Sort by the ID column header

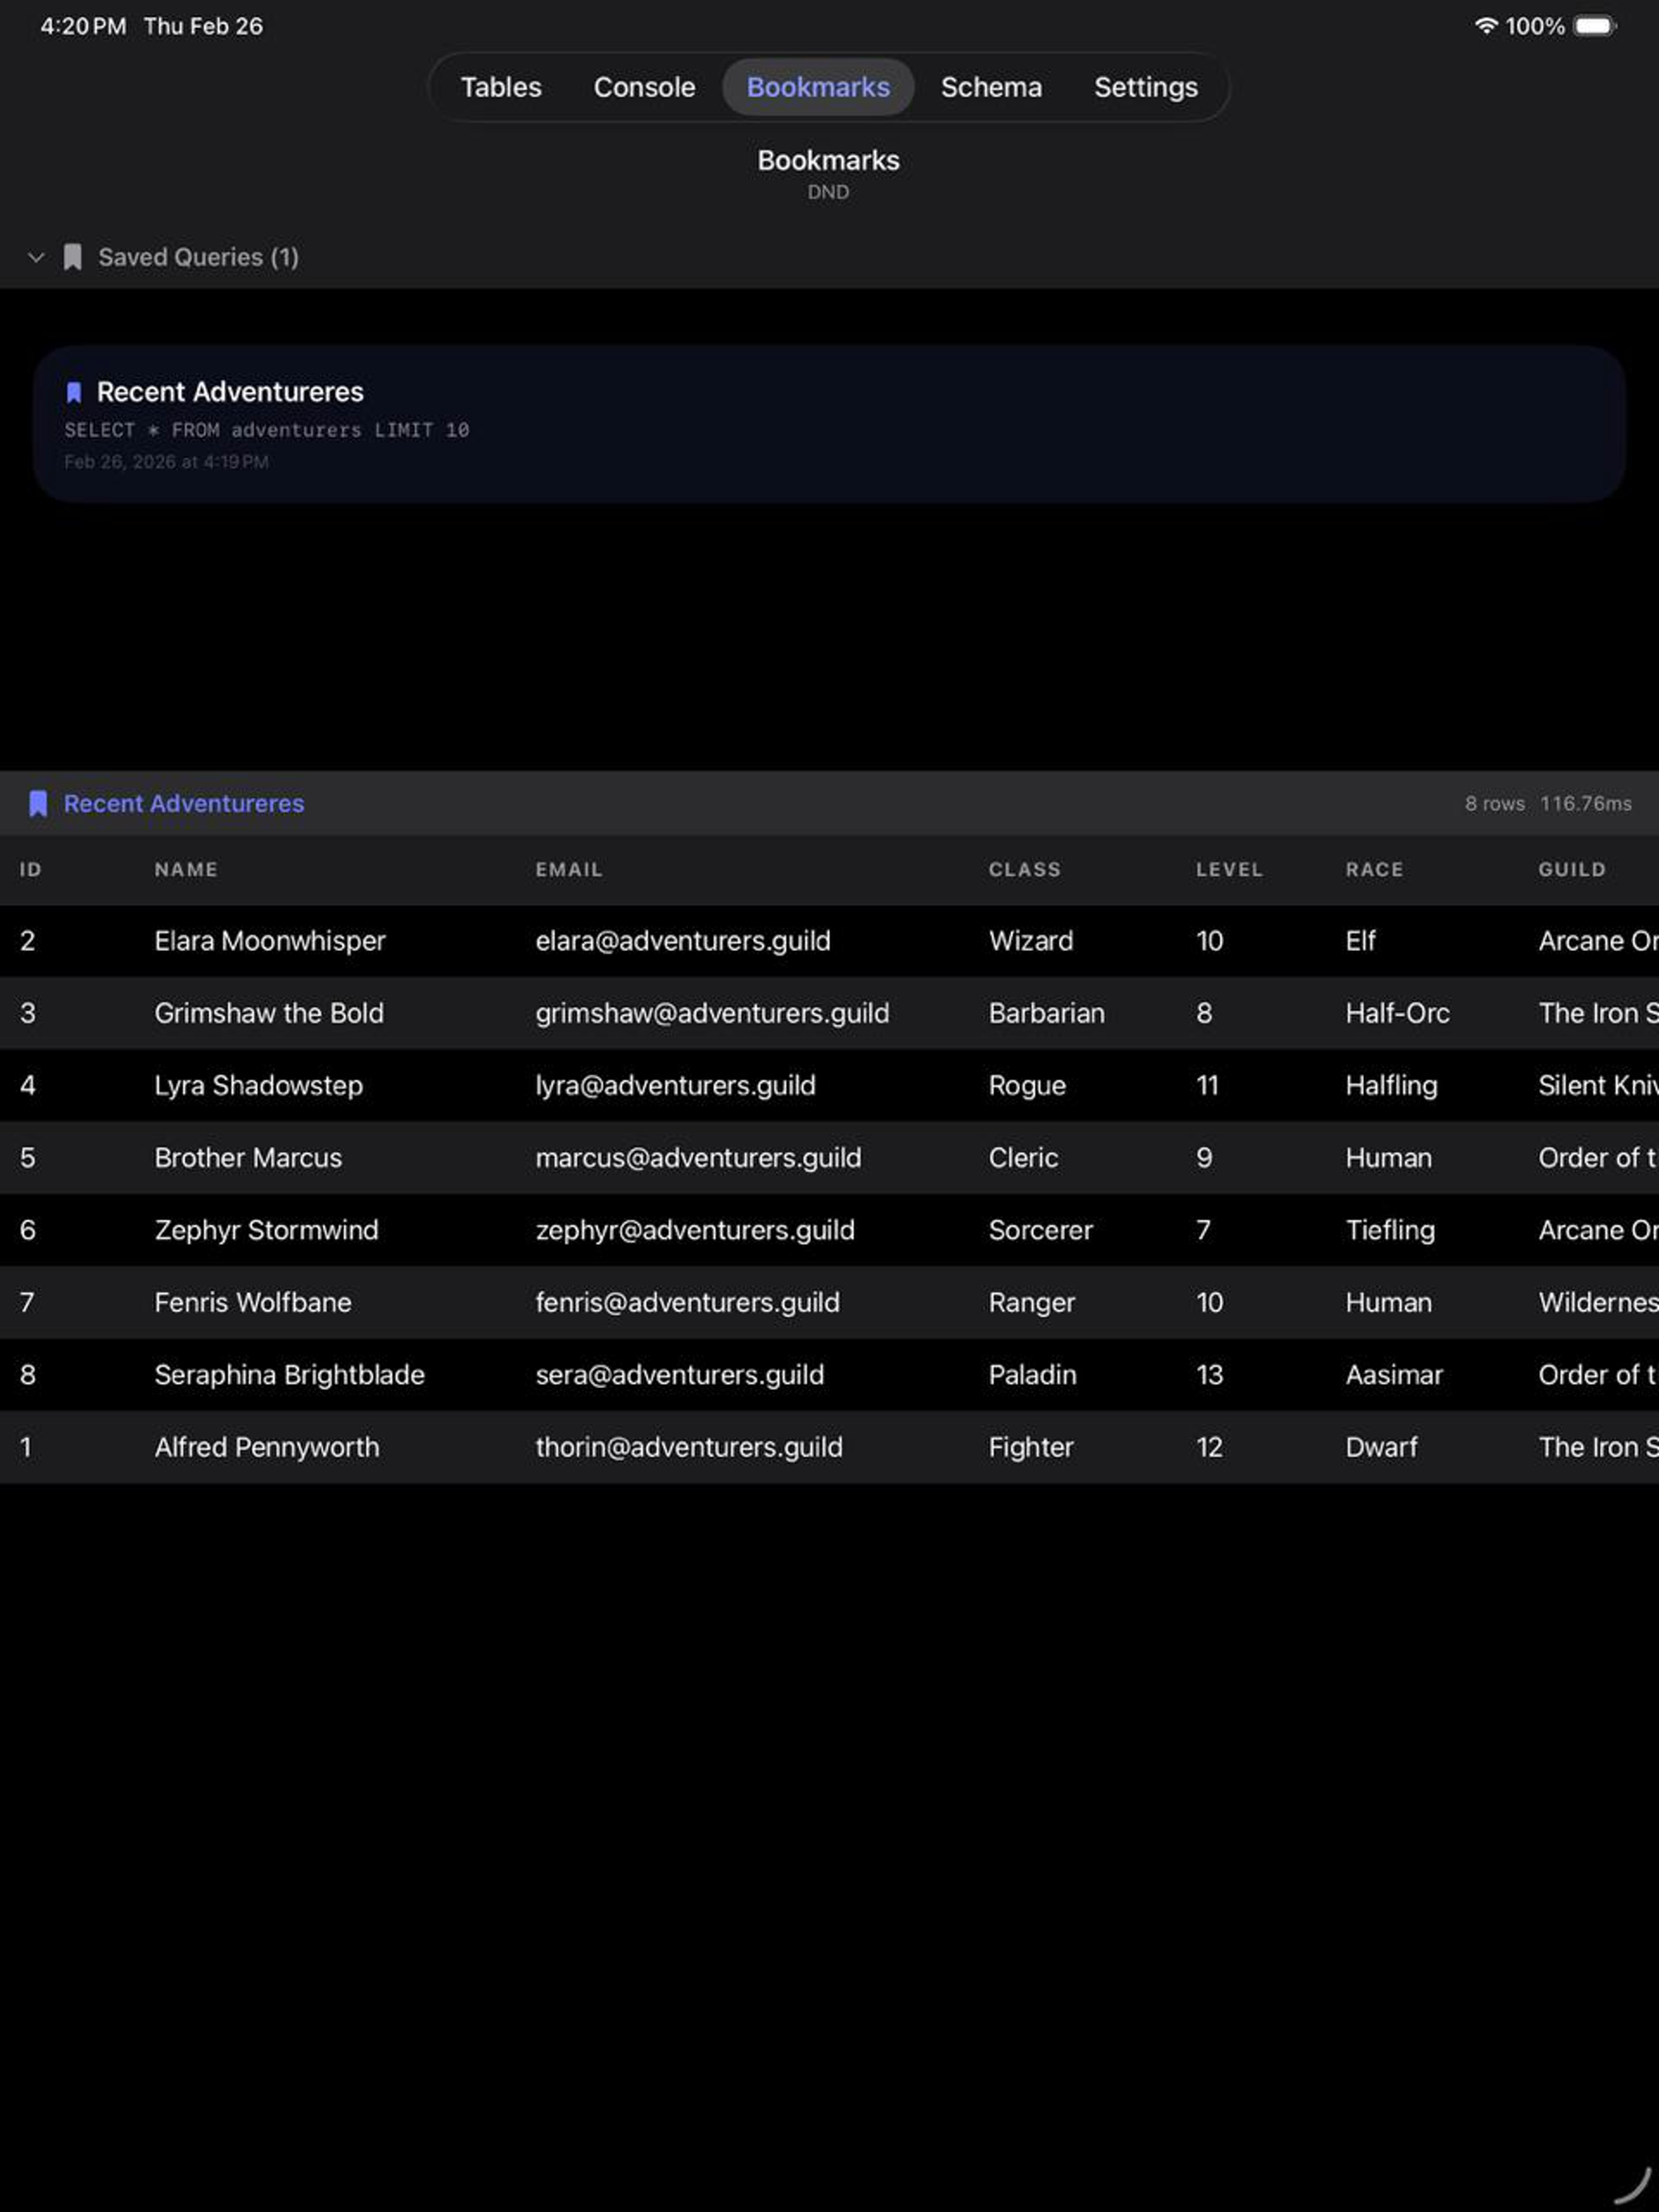point(31,869)
